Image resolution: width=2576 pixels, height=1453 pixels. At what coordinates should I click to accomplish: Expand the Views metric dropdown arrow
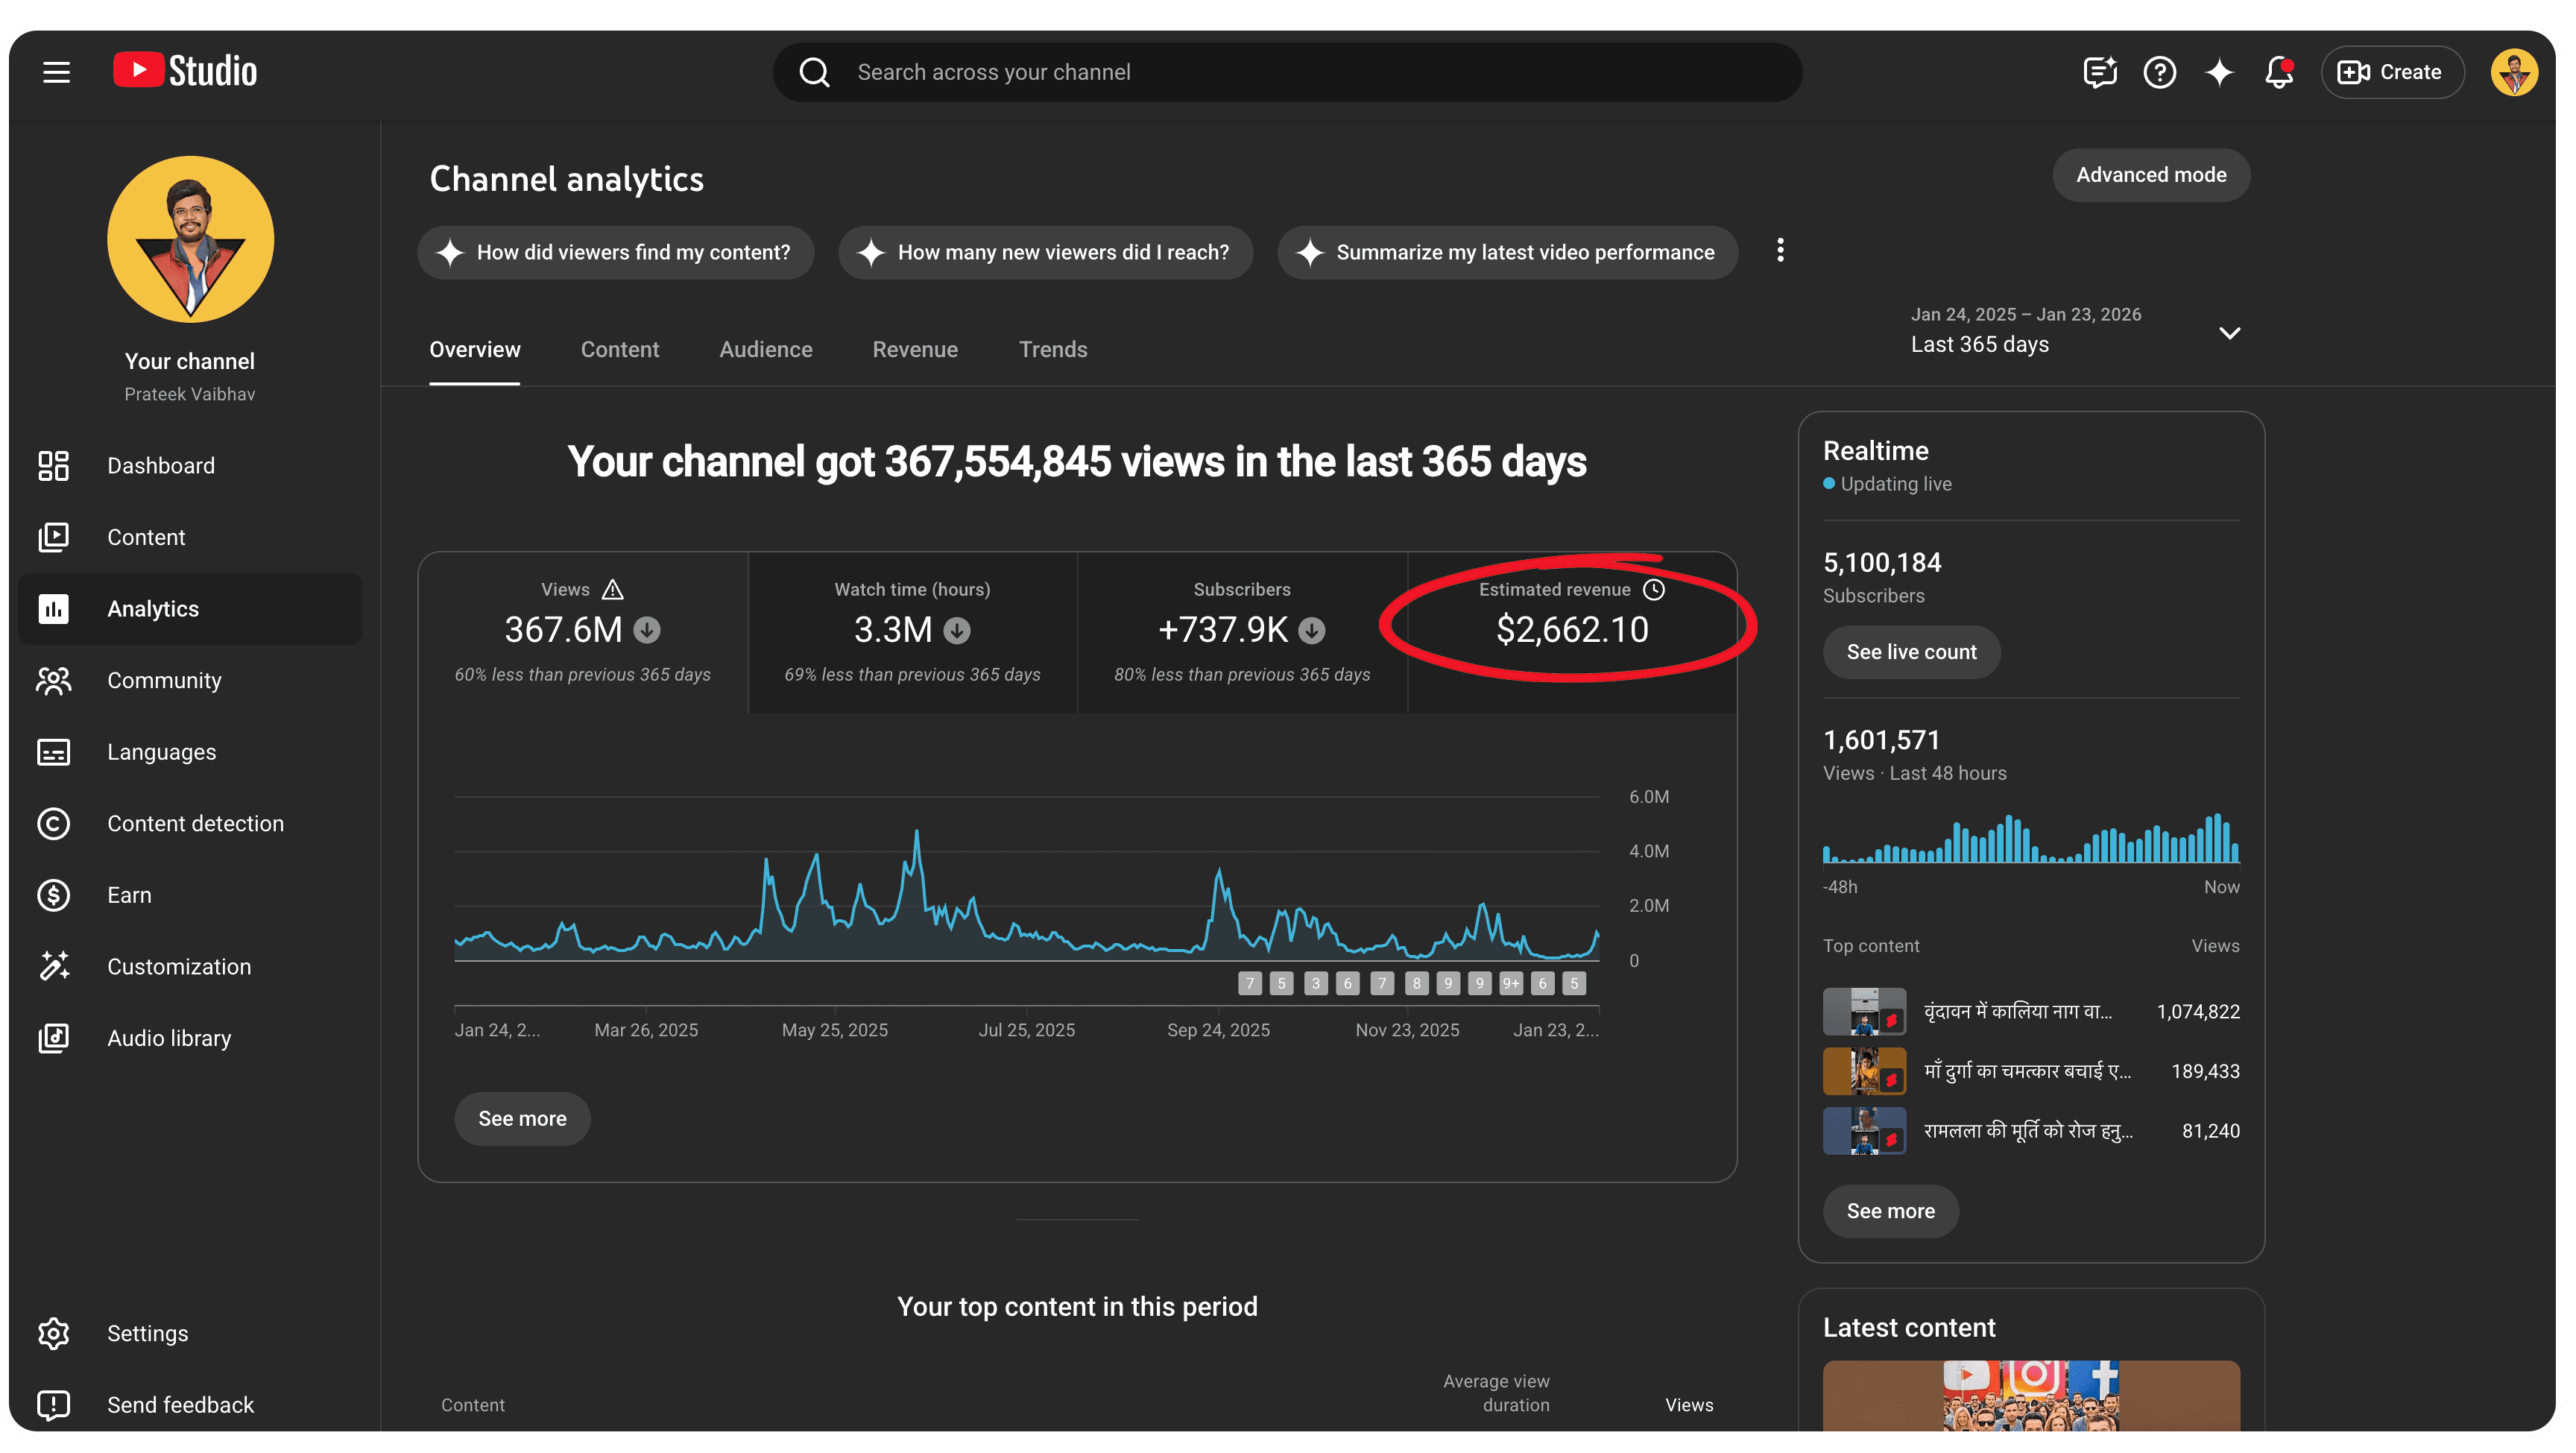tap(646, 630)
